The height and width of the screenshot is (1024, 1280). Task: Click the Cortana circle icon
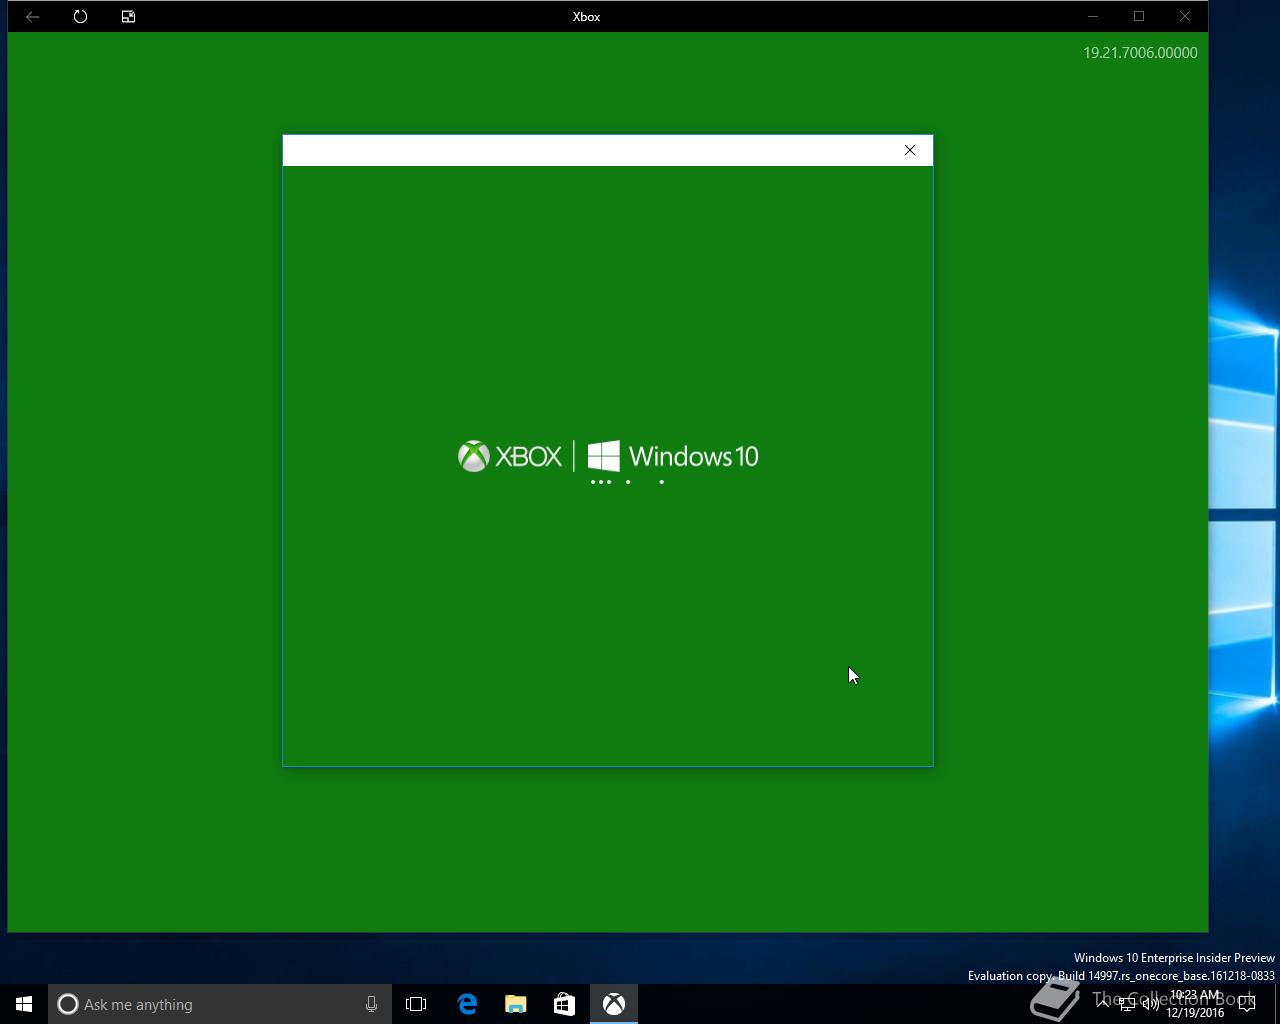[x=67, y=1004]
